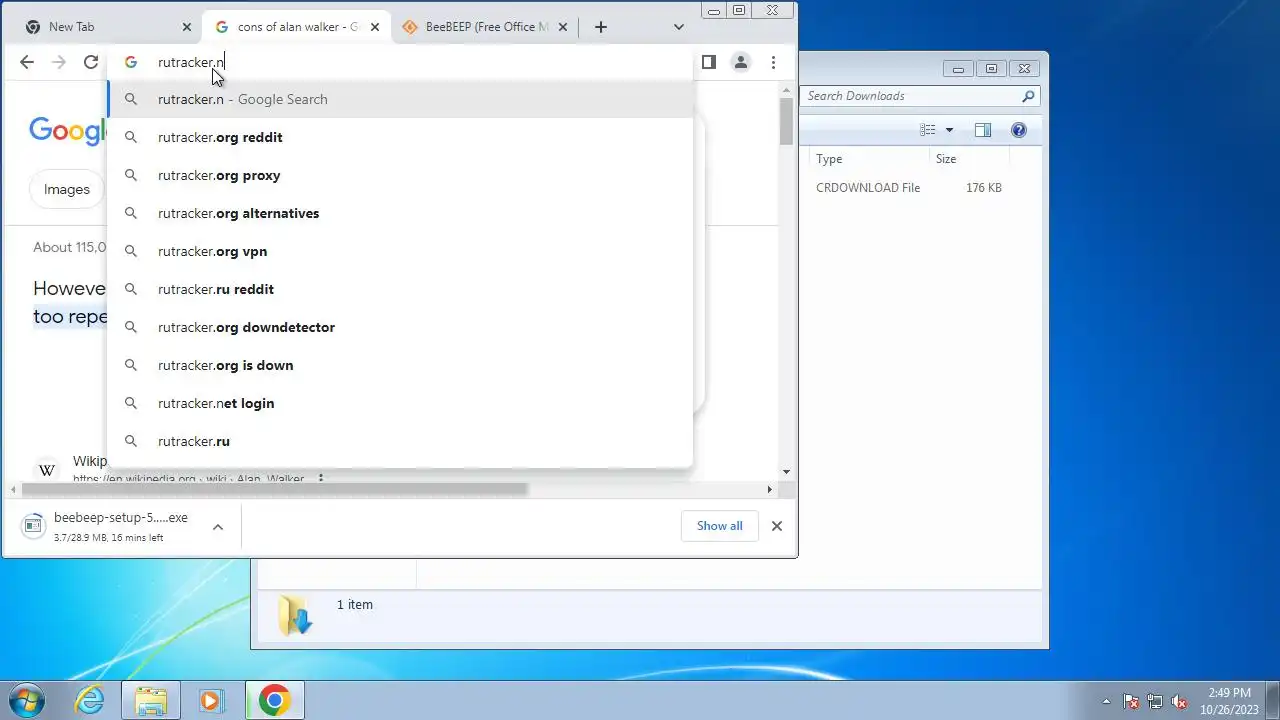Open Windows Explorer from taskbar
The height and width of the screenshot is (720, 1280).
pyautogui.click(x=151, y=700)
